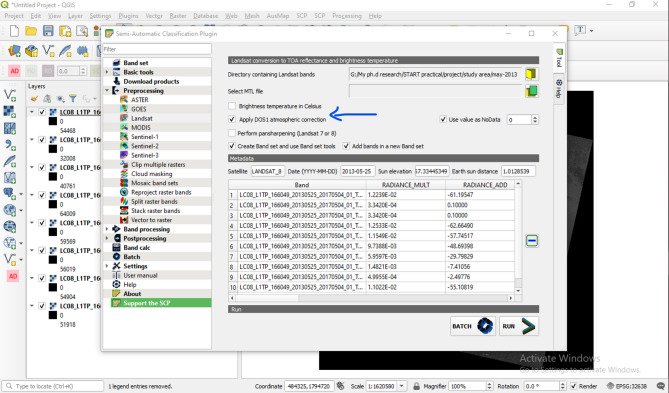Enable Brightness temperature in Celsius checkbox
This screenshot has height=393, width=669.
tap(232, 106)
